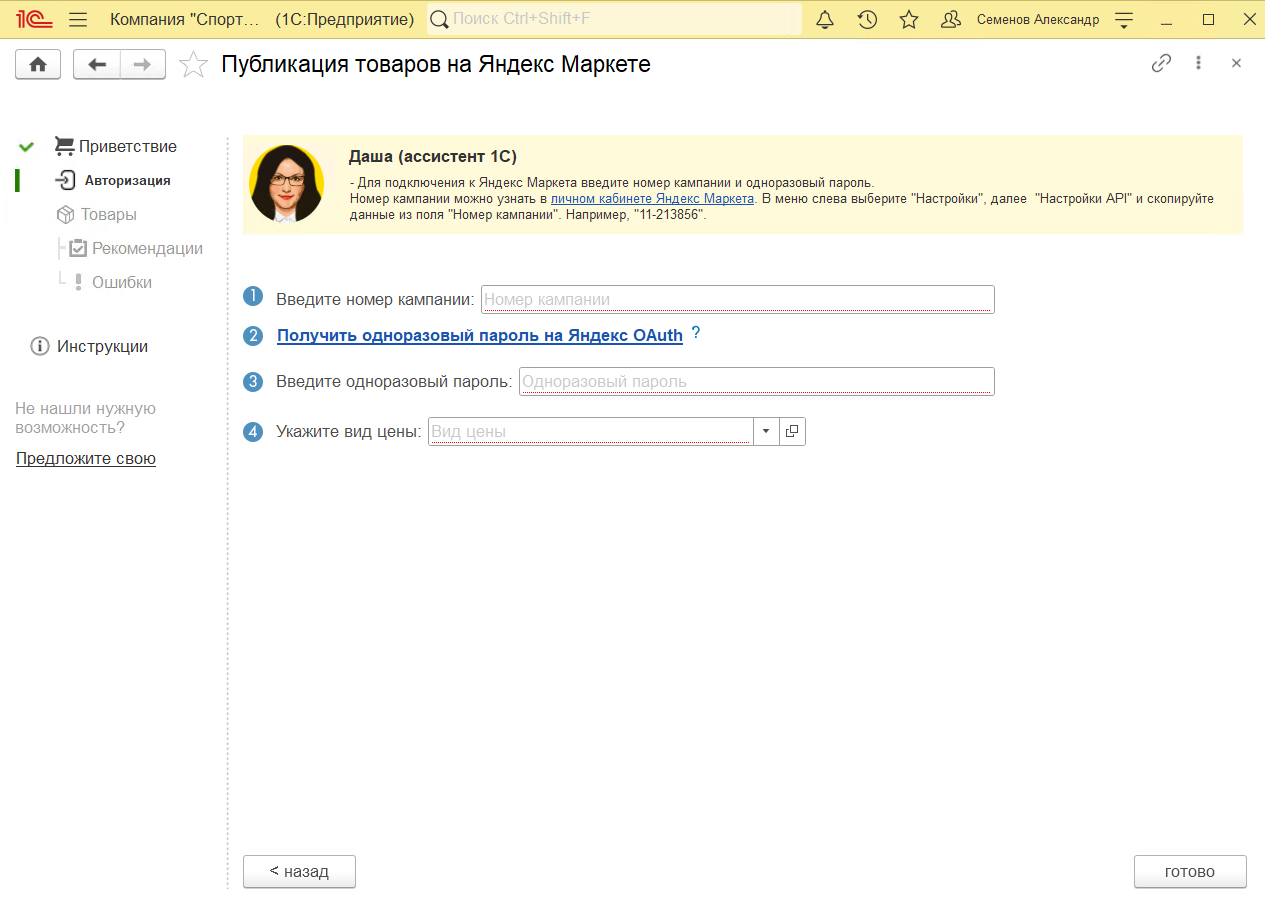Expand the price type dropdown arrow
This screenshot has height=900, width=1265.
coord(765,431)
